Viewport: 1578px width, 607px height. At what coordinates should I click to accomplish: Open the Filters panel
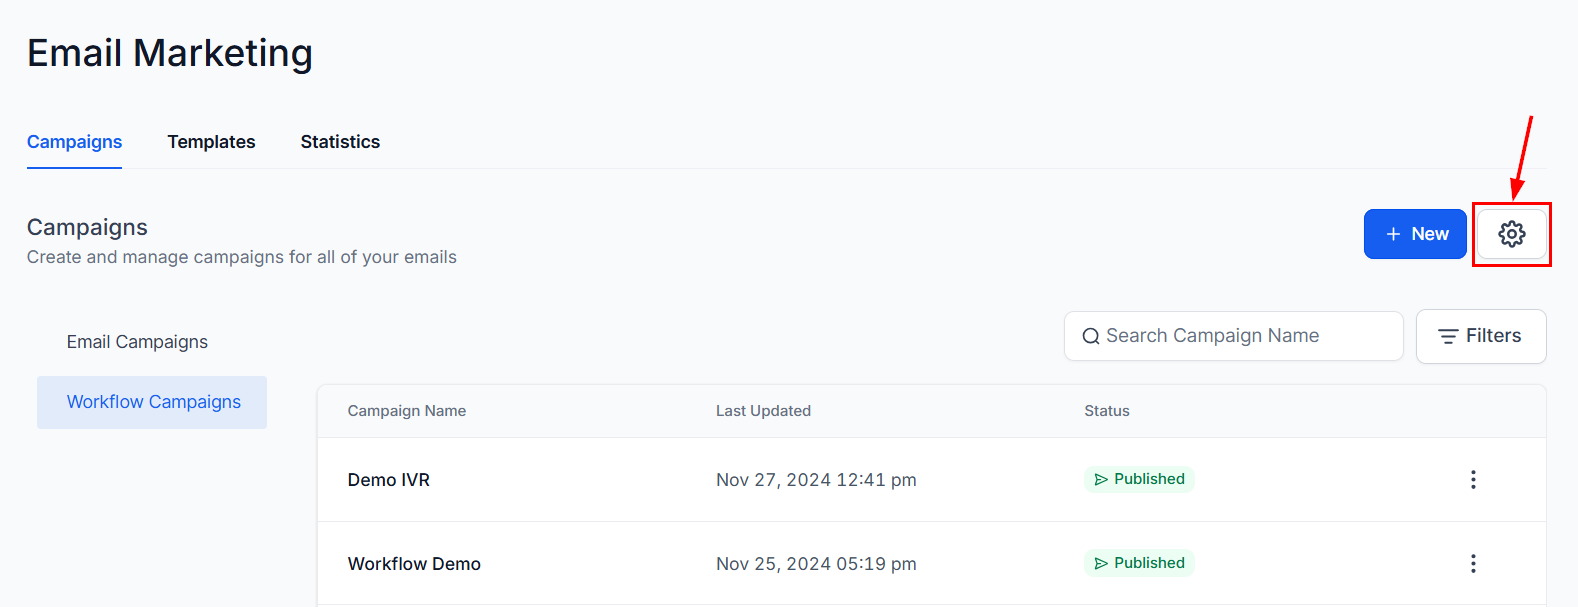(x=1481, y=336)
